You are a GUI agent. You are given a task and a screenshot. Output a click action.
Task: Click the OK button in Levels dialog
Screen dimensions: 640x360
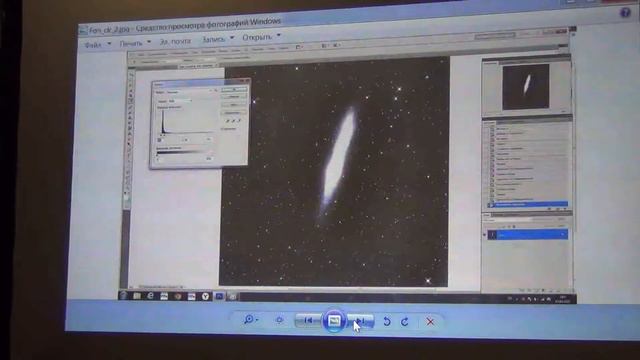click(x=234, y=89)
